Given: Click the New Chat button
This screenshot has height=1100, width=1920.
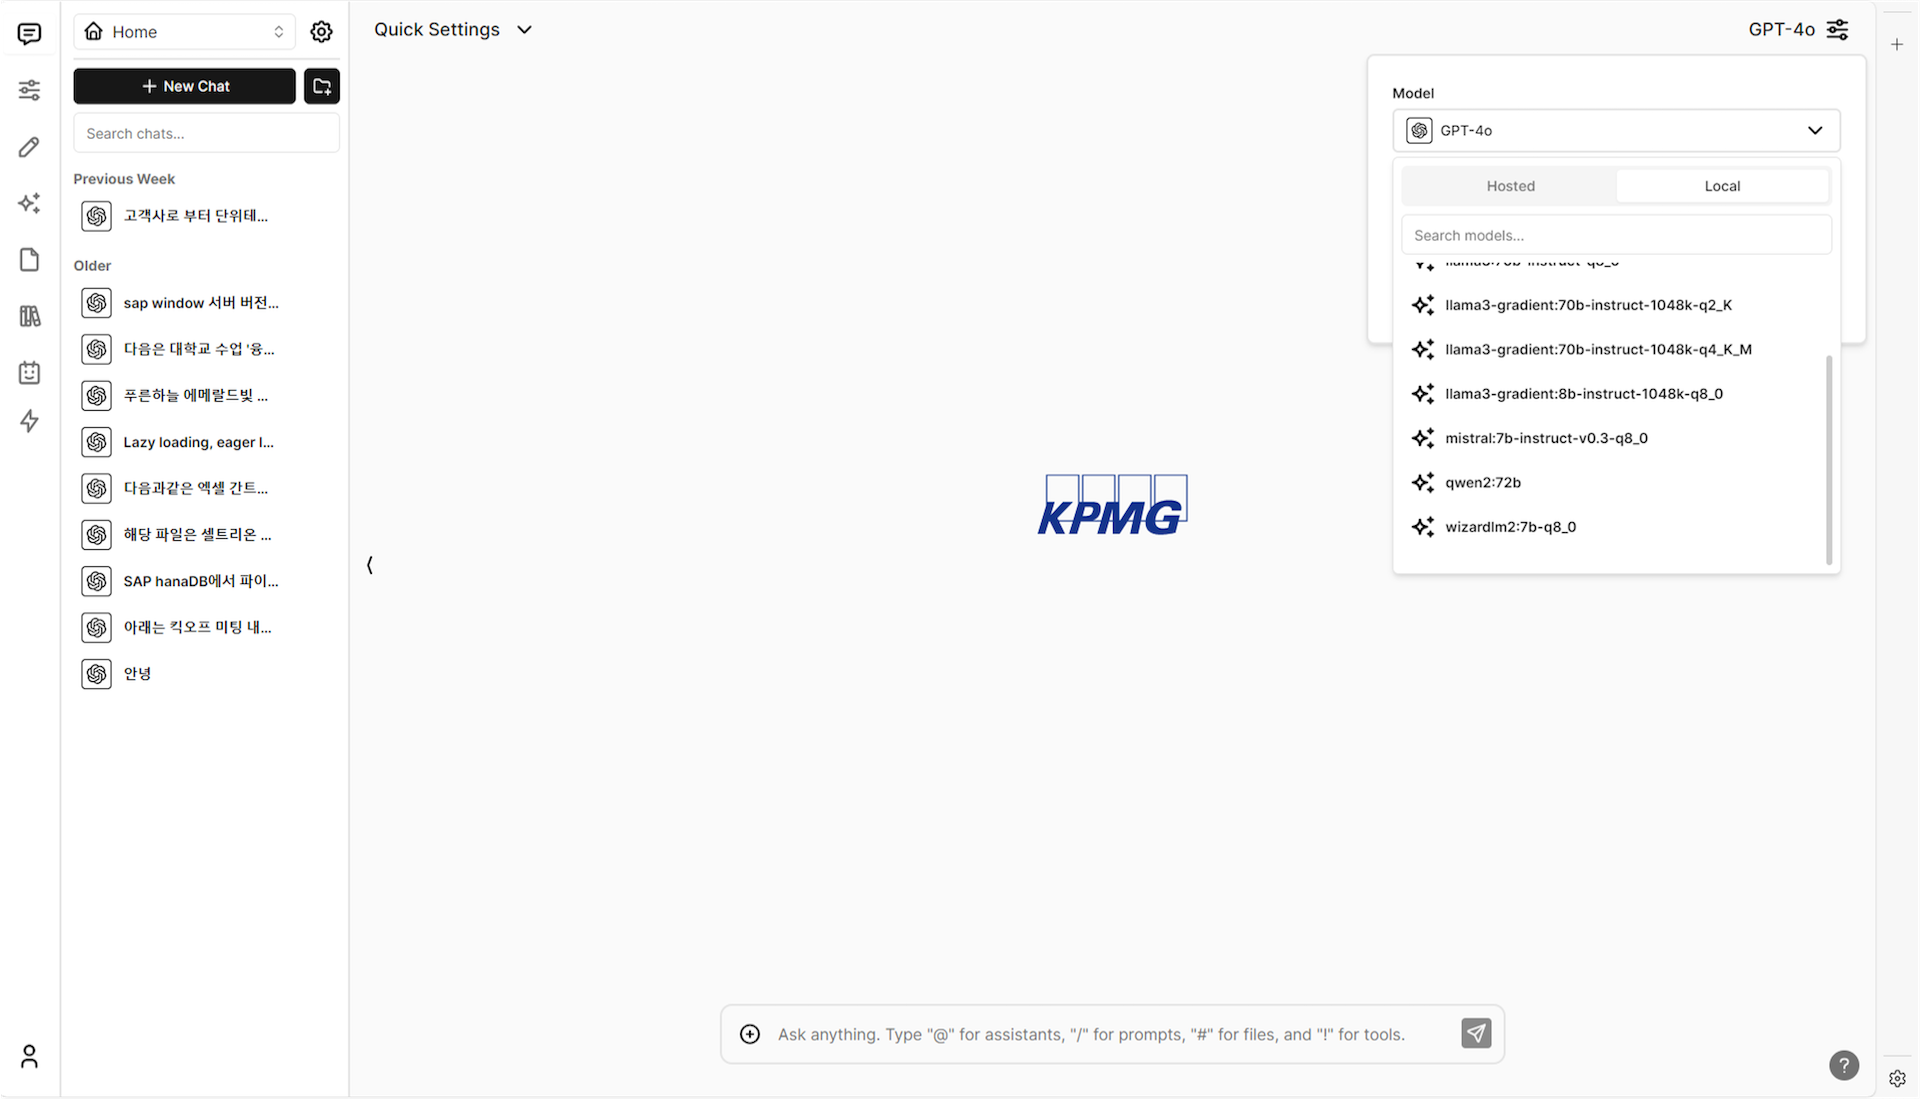Looking at the screenshot, I should pyautogui.click(x=185, y=86).
